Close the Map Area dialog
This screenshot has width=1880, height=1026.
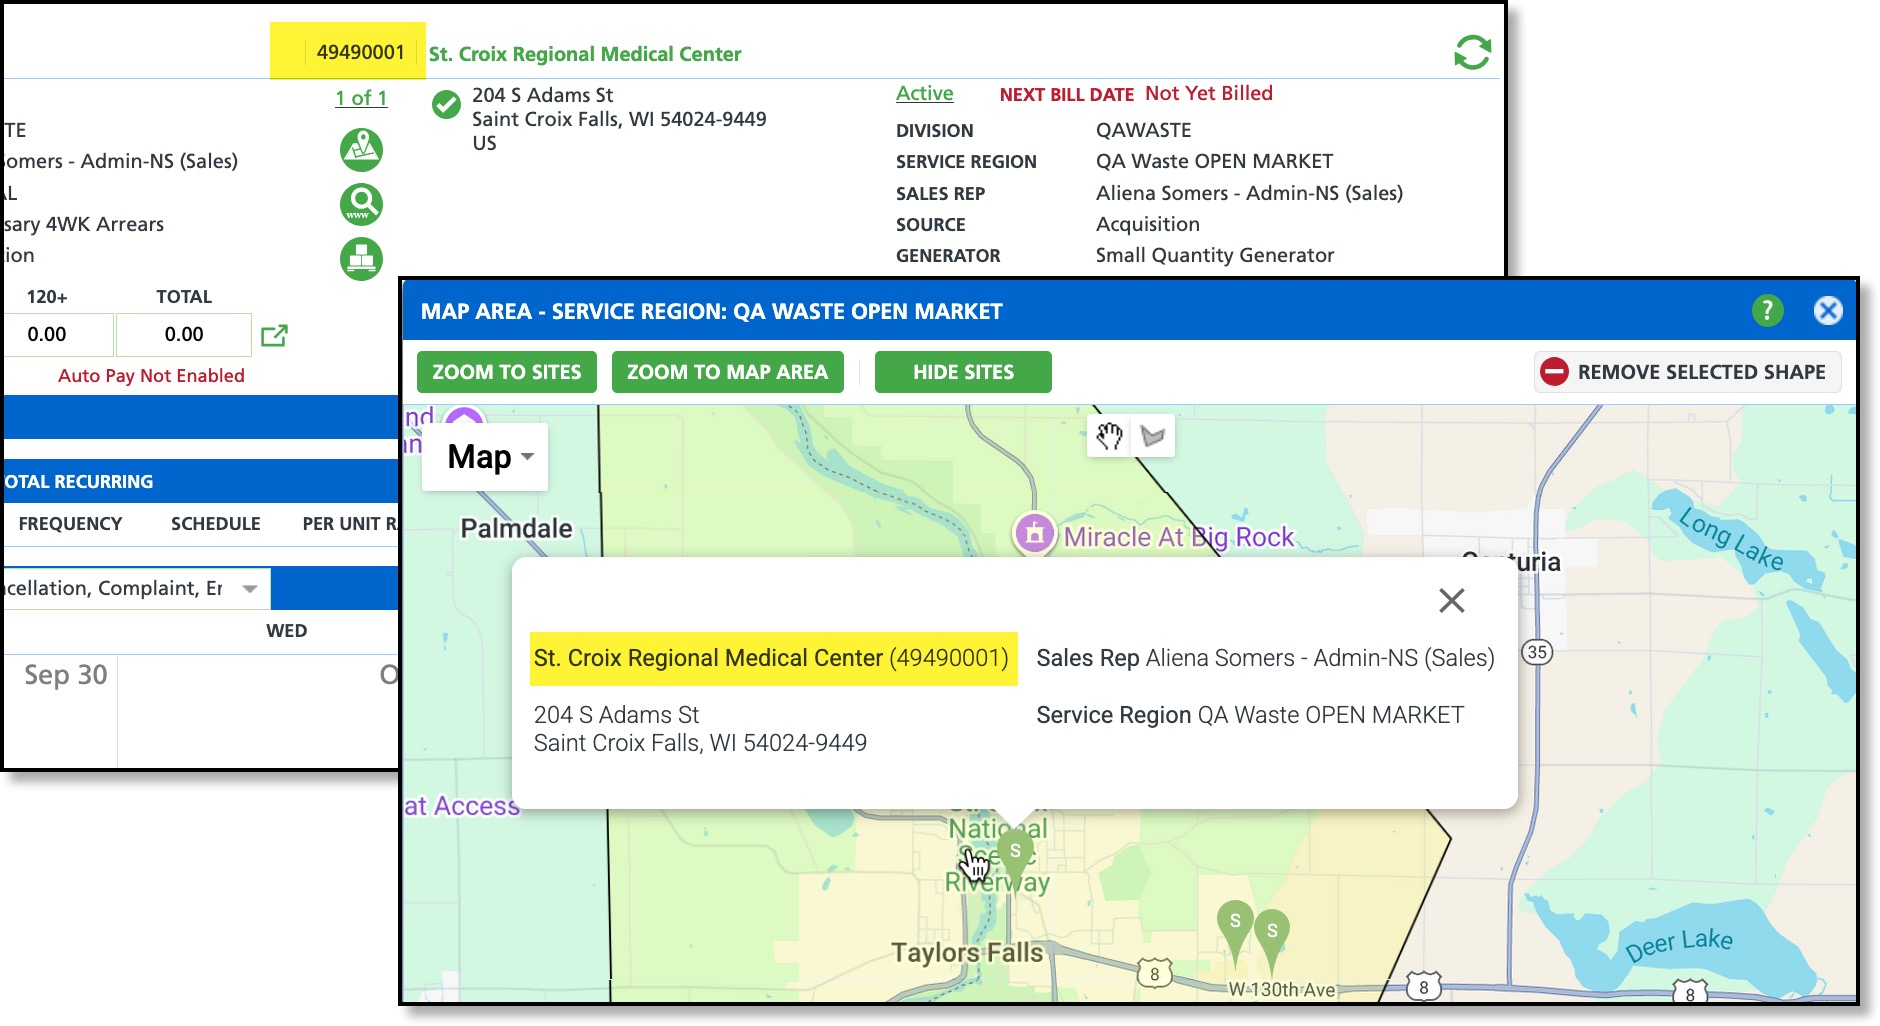point(1828,311)
